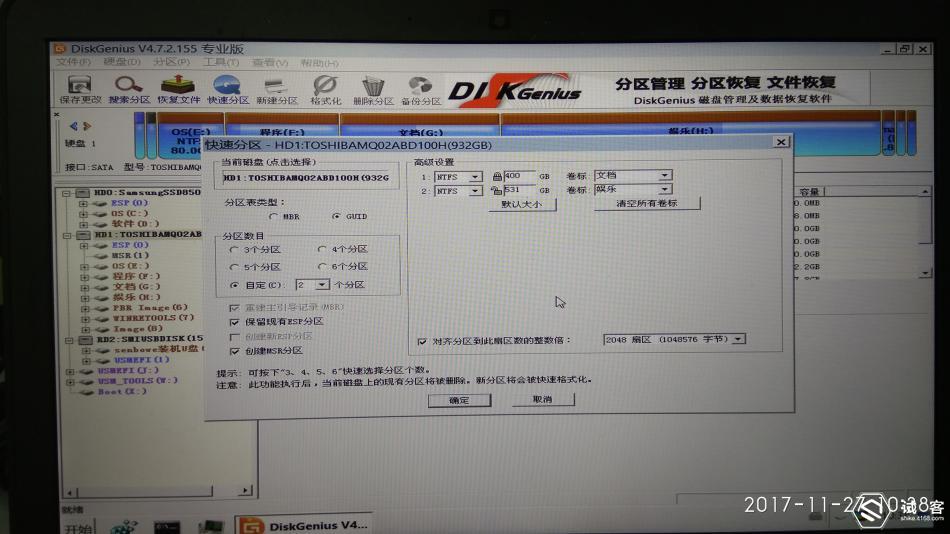Launch the 快速分区 quick partition tool
The image size is (950, 534).
pyautogui.click(x=228, y=90)
